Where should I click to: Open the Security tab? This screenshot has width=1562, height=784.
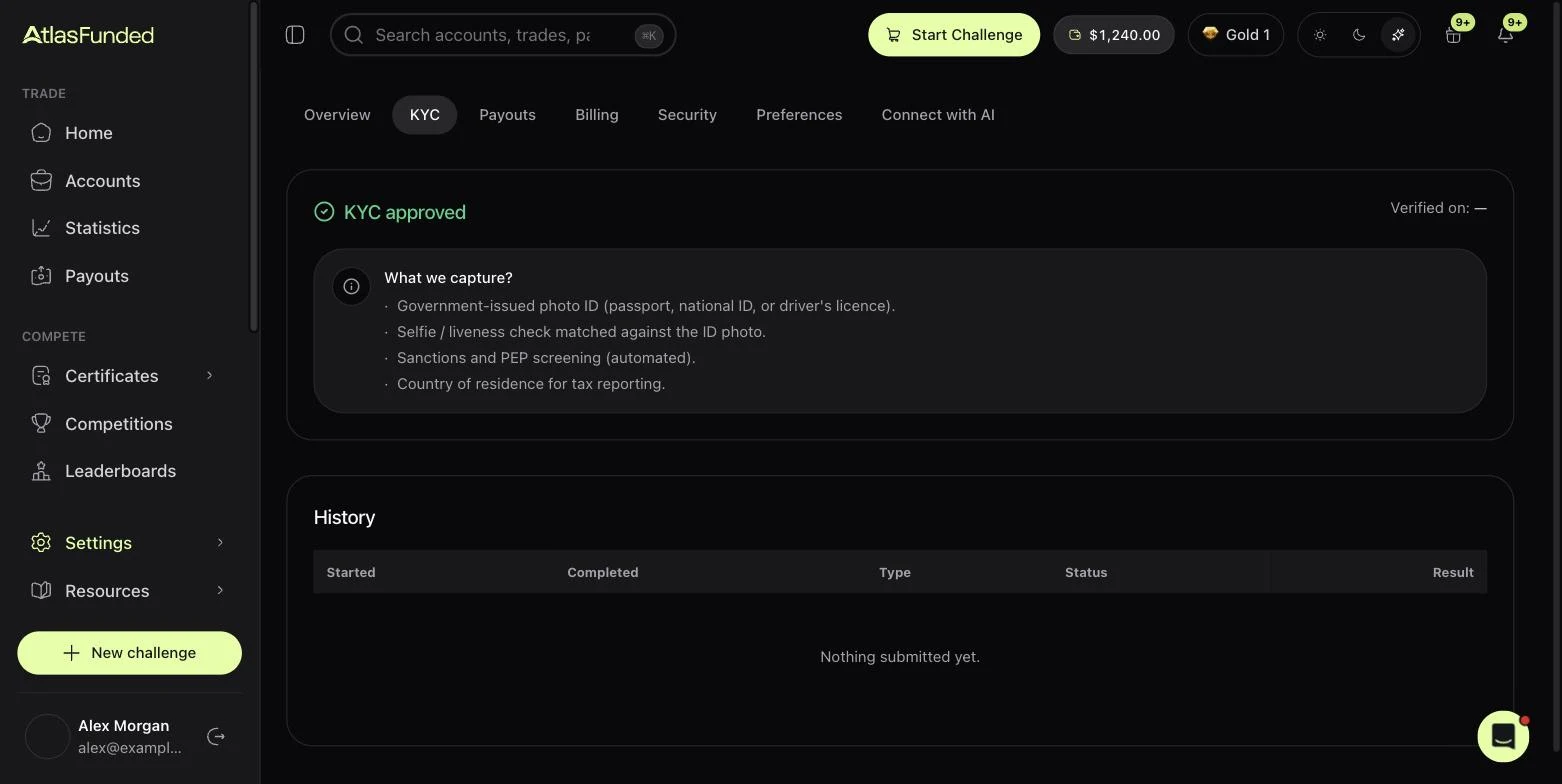(687, 115)
